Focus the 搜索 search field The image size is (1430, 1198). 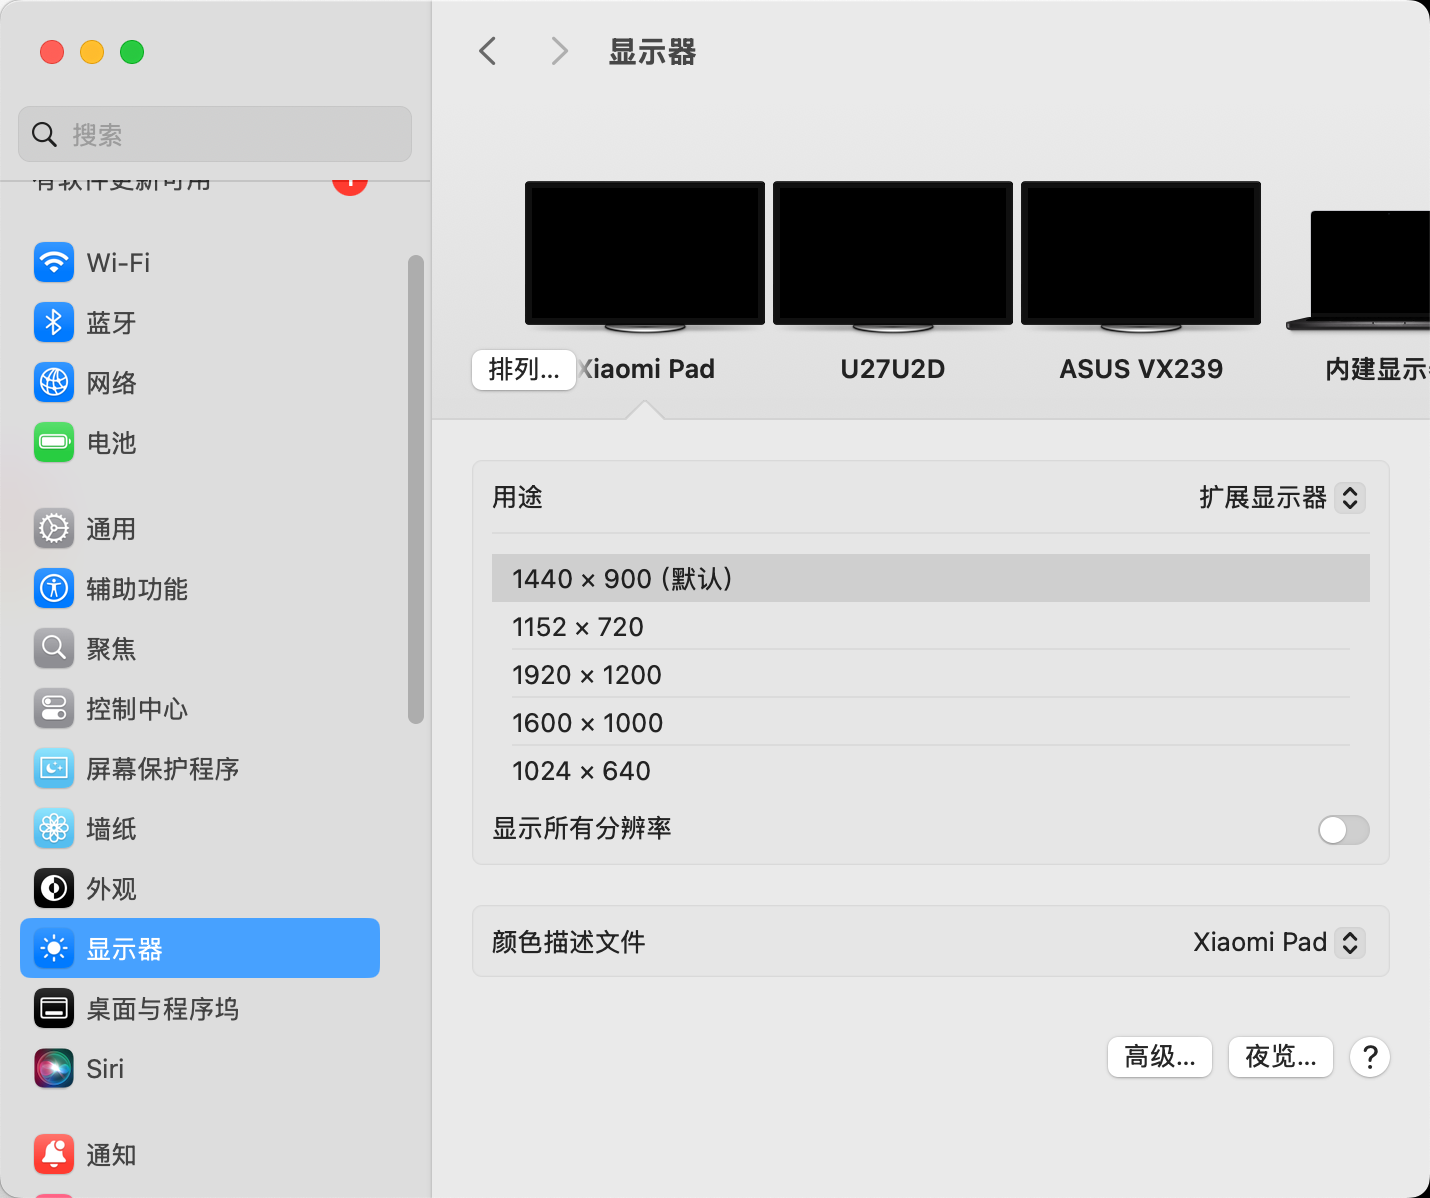tap(215, 134)
